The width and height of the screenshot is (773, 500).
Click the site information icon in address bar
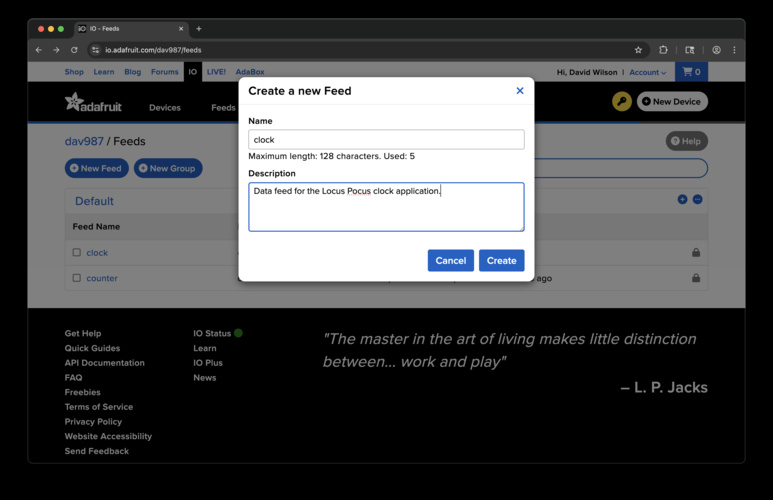tap(96, 50)
